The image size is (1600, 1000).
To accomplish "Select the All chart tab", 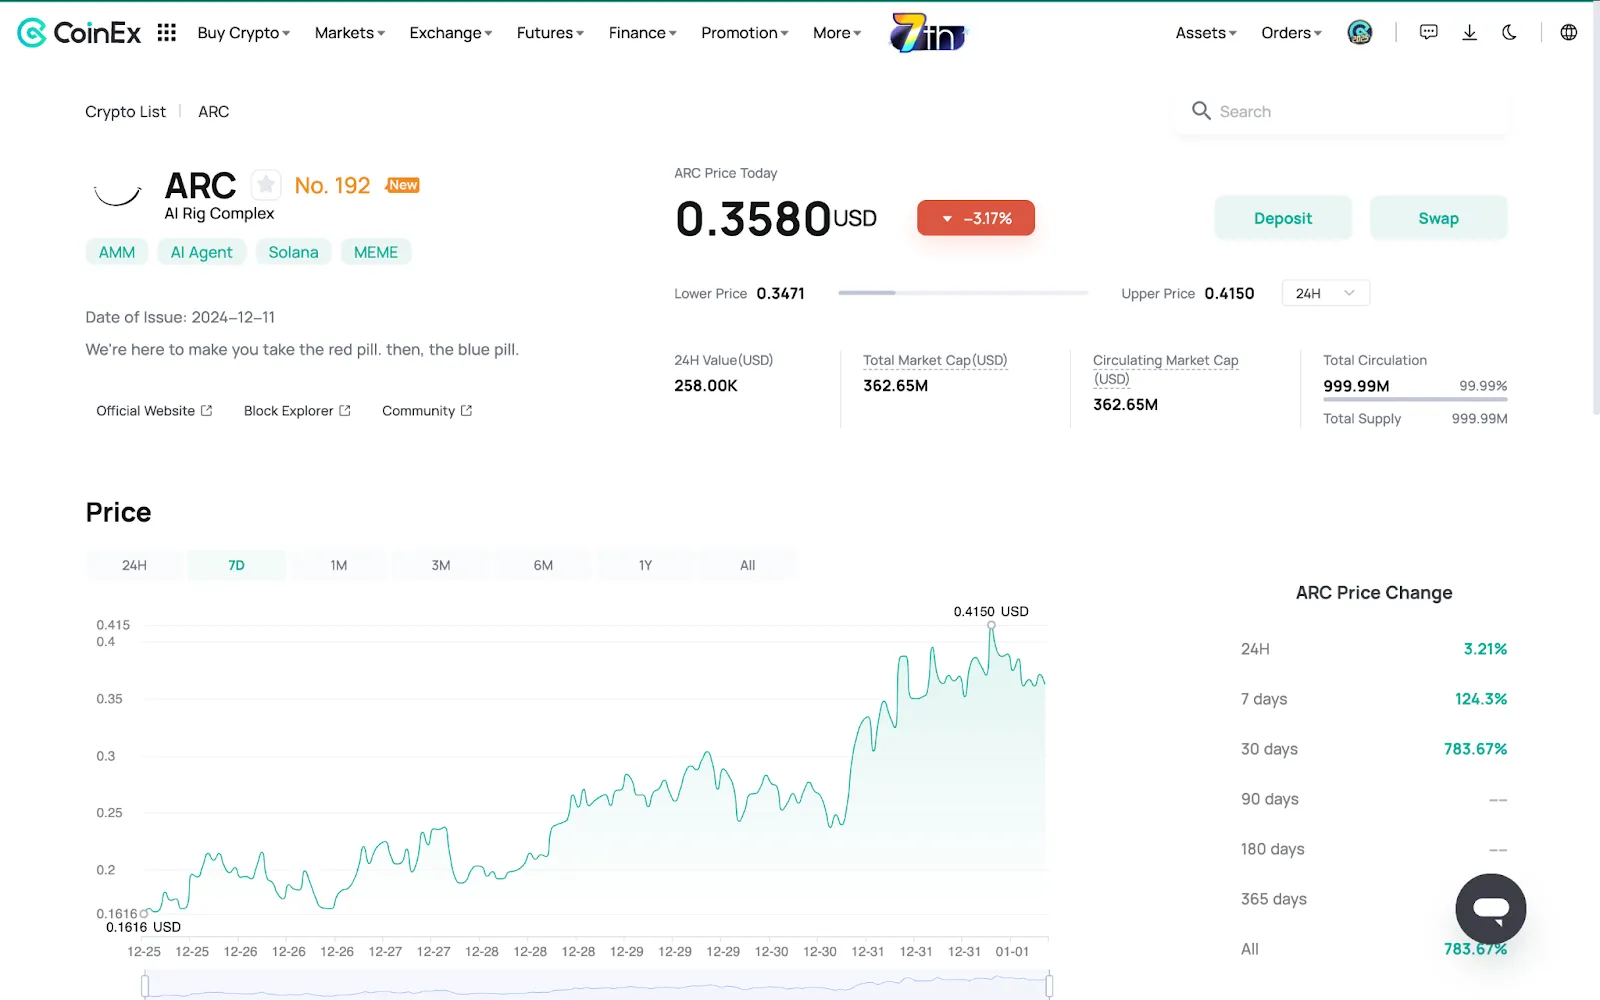I will pyautogui.click(x=747, y=565).
